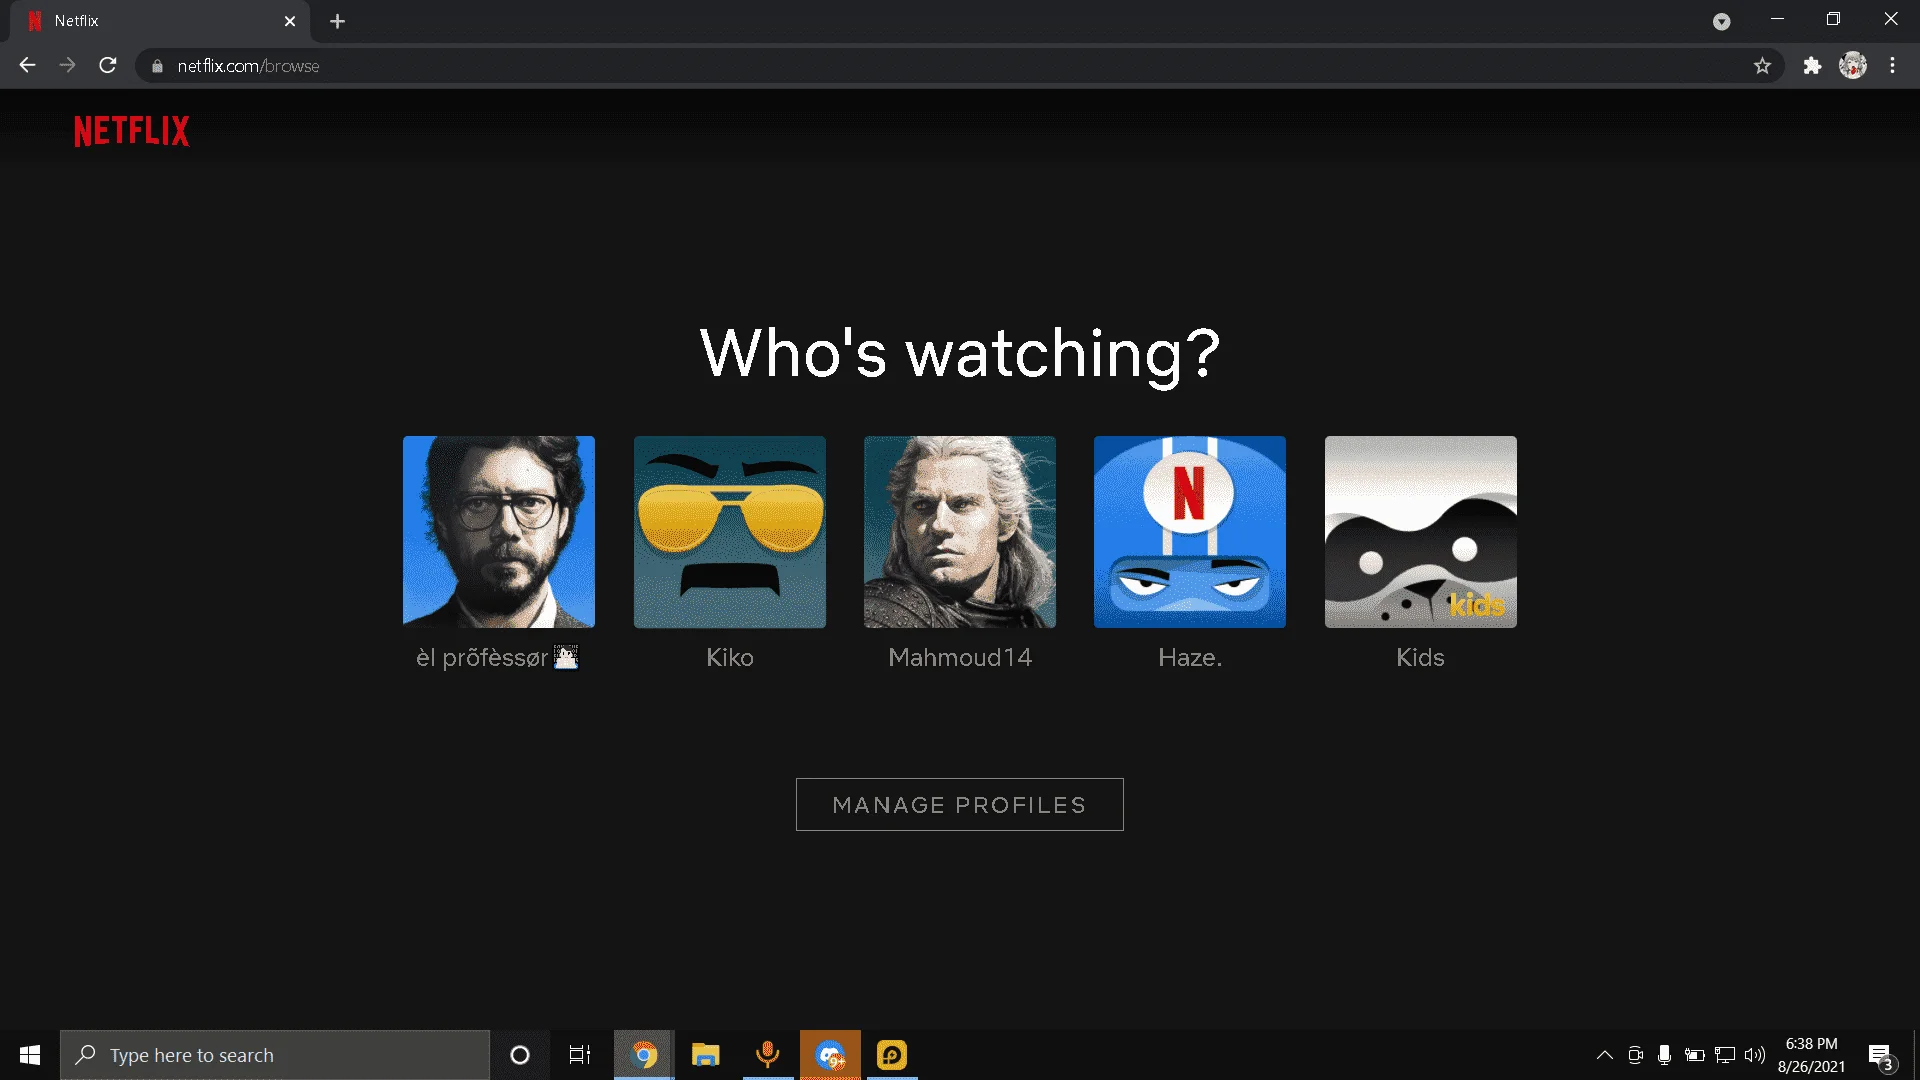
Task: Click the èl prõfèssør profile name
Action: click(497, 657)
